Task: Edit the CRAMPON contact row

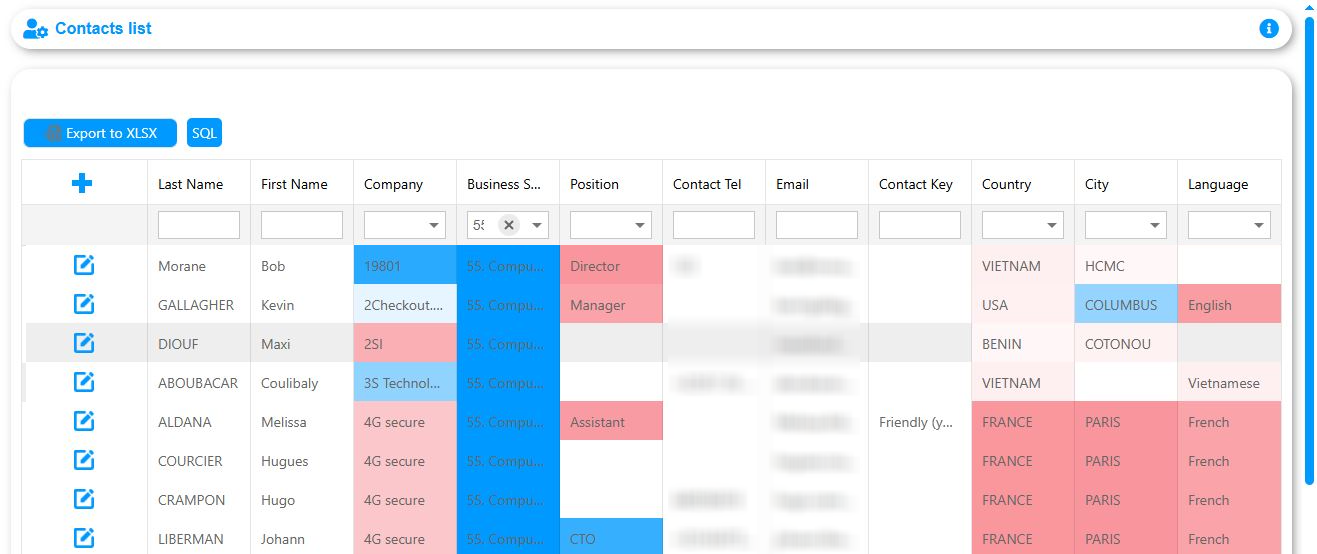Action: tap(84, 499)
